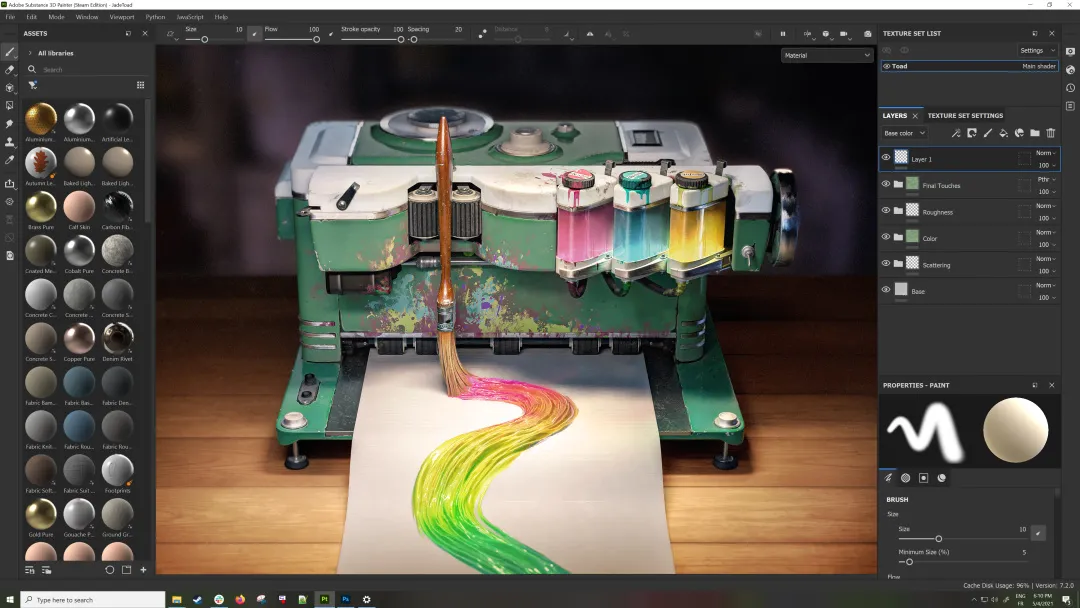Screen dimensions: 1080x608
Task: Click the add paint layer brush icon
Action: point(987,133)
